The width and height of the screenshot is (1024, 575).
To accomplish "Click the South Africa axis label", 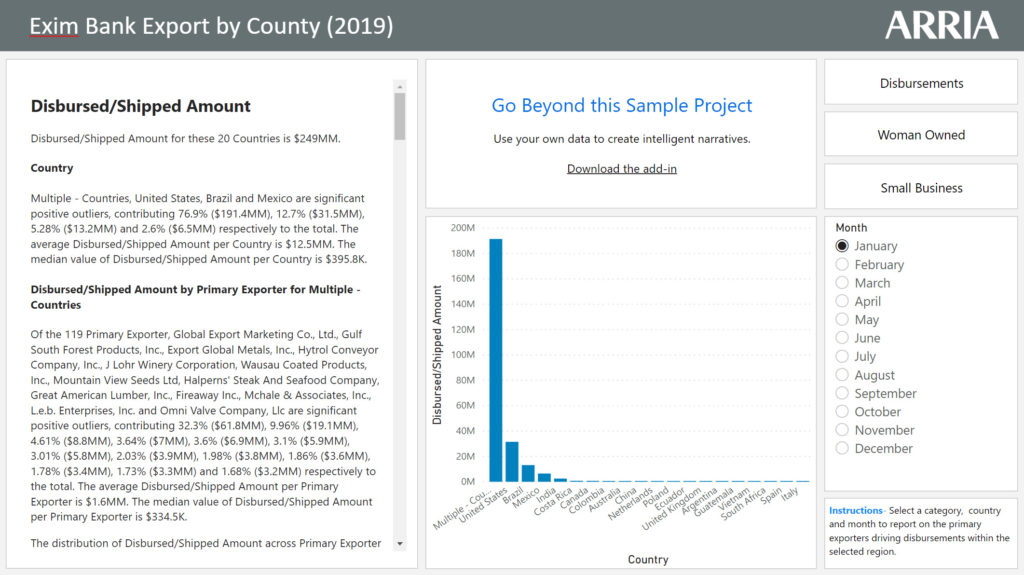I will click(743, 503).
